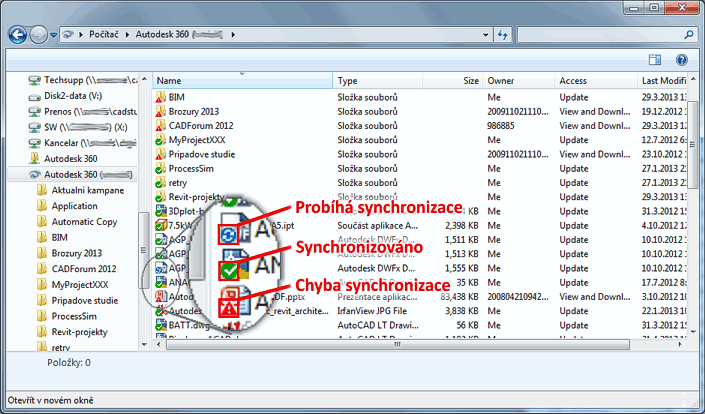Expand the address bar history dropdown
The height and width of the screenshot is (414, 705).
[485, 35]
